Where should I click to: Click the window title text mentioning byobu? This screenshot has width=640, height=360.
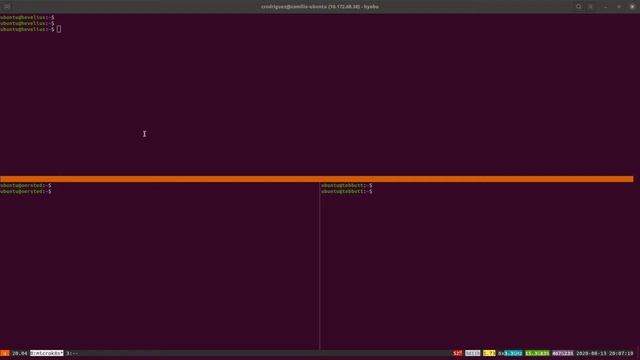pyautogui.click(x=320, y=7)
